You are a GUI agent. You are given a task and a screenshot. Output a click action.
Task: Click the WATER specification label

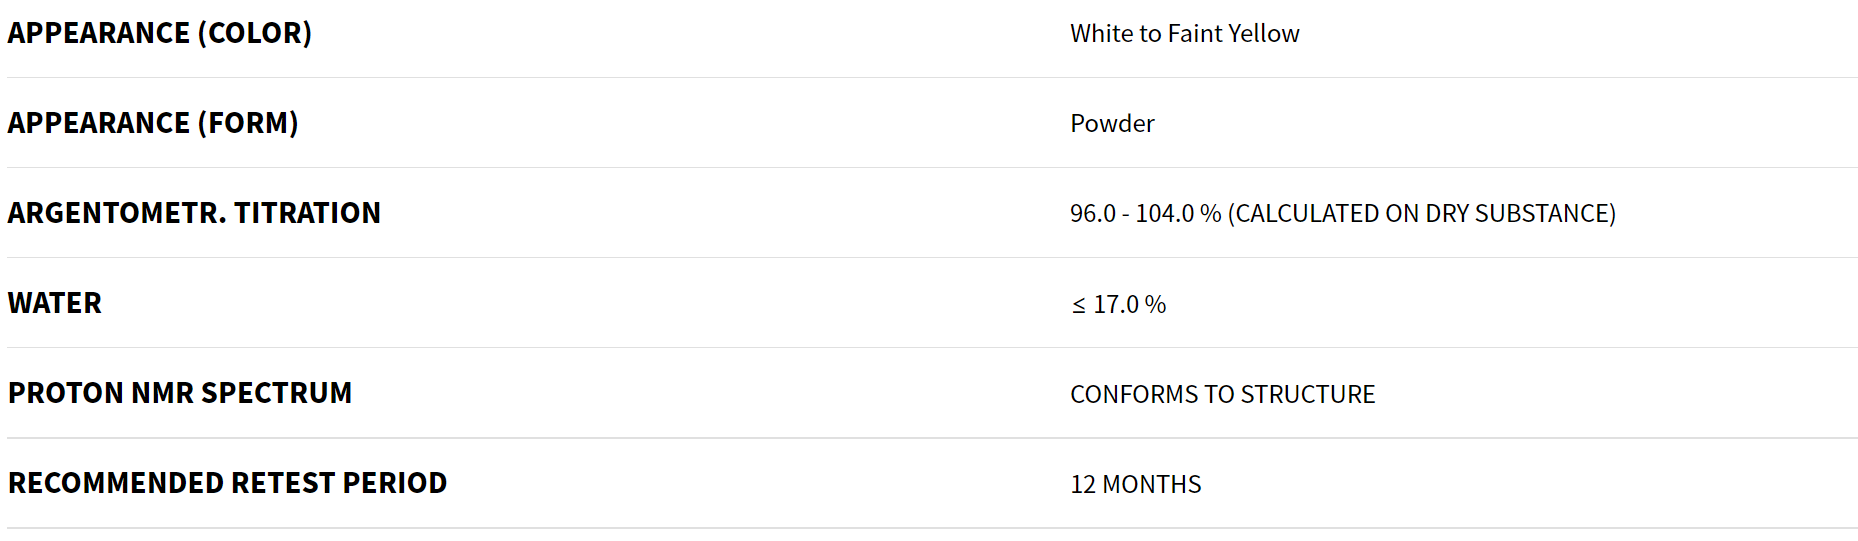pos(55,303)
